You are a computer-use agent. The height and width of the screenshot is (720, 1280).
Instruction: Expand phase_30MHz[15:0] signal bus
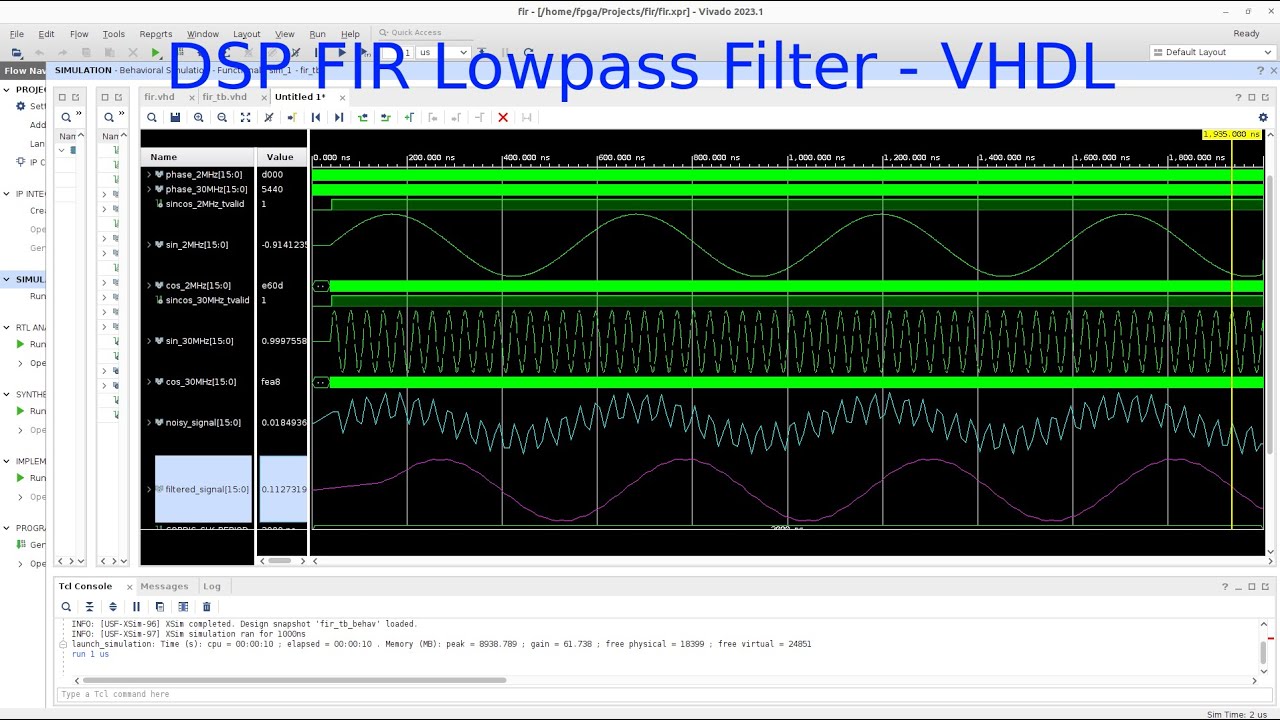[x=149, y=189]
